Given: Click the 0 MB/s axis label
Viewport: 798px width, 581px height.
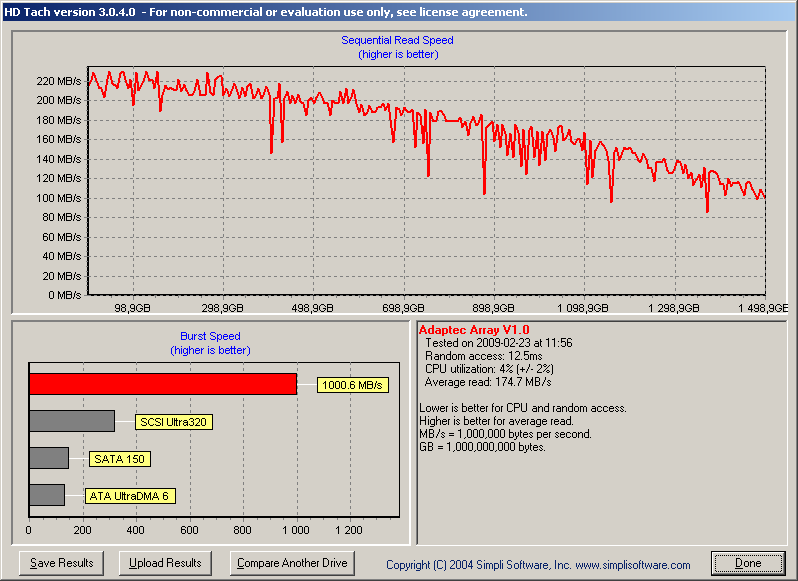Looking at the screenshot, I should [x=65, y=295].
